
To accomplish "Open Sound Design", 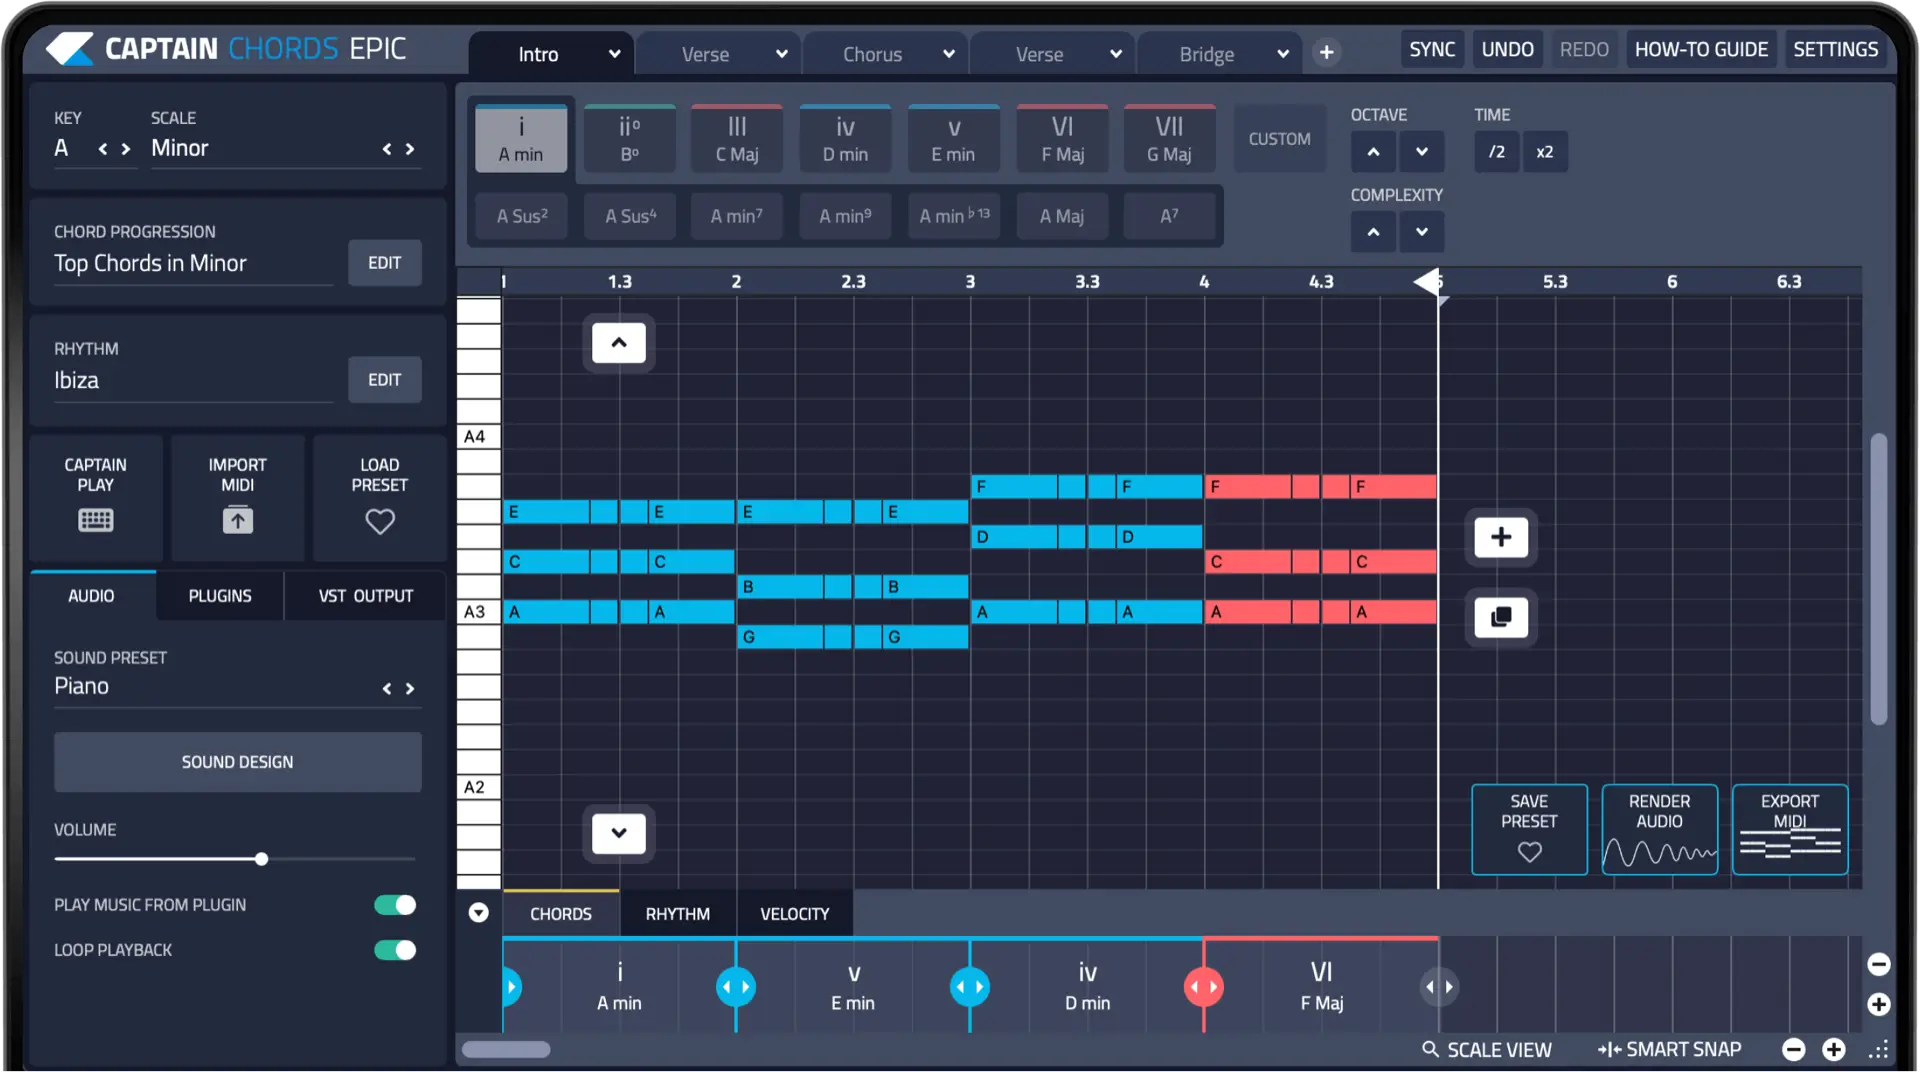I will 238,762.
